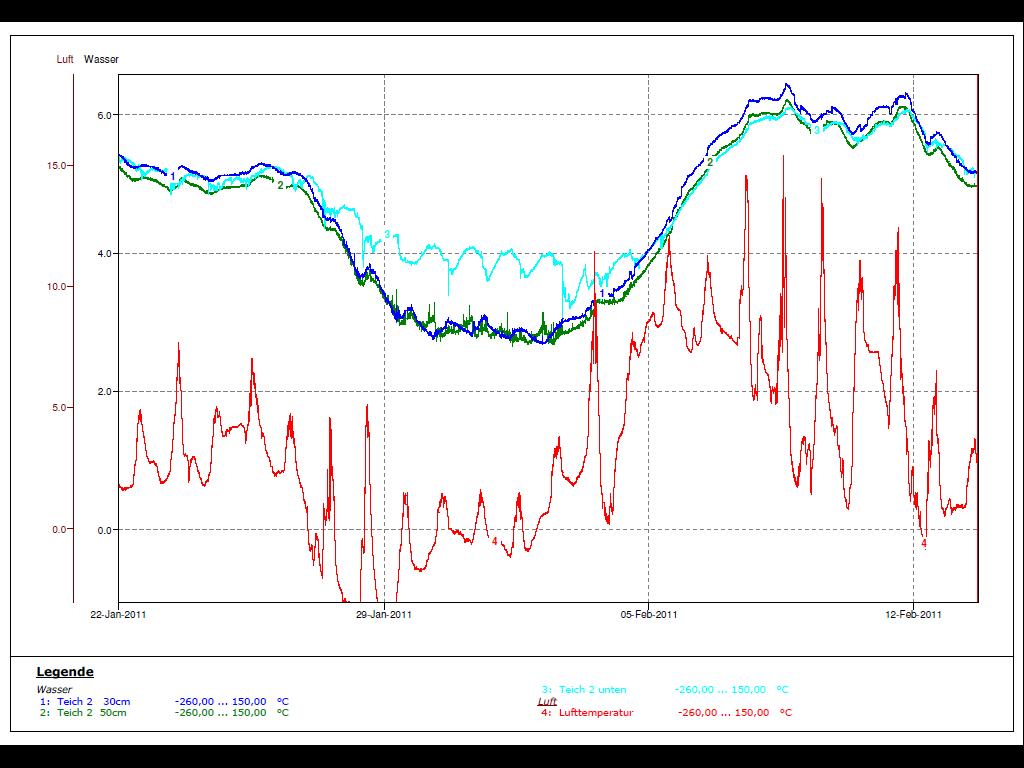
Task: Click the 29-Jan-2011 date label
Action: click(x=384, y=615)
